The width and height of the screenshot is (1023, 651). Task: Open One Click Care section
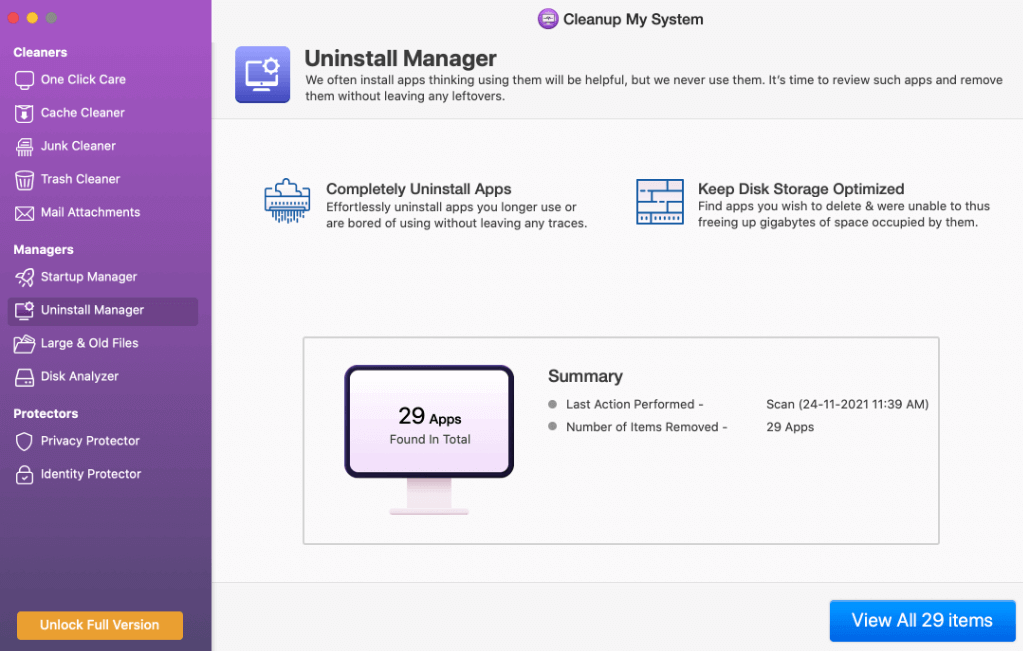tap(103, 80)
